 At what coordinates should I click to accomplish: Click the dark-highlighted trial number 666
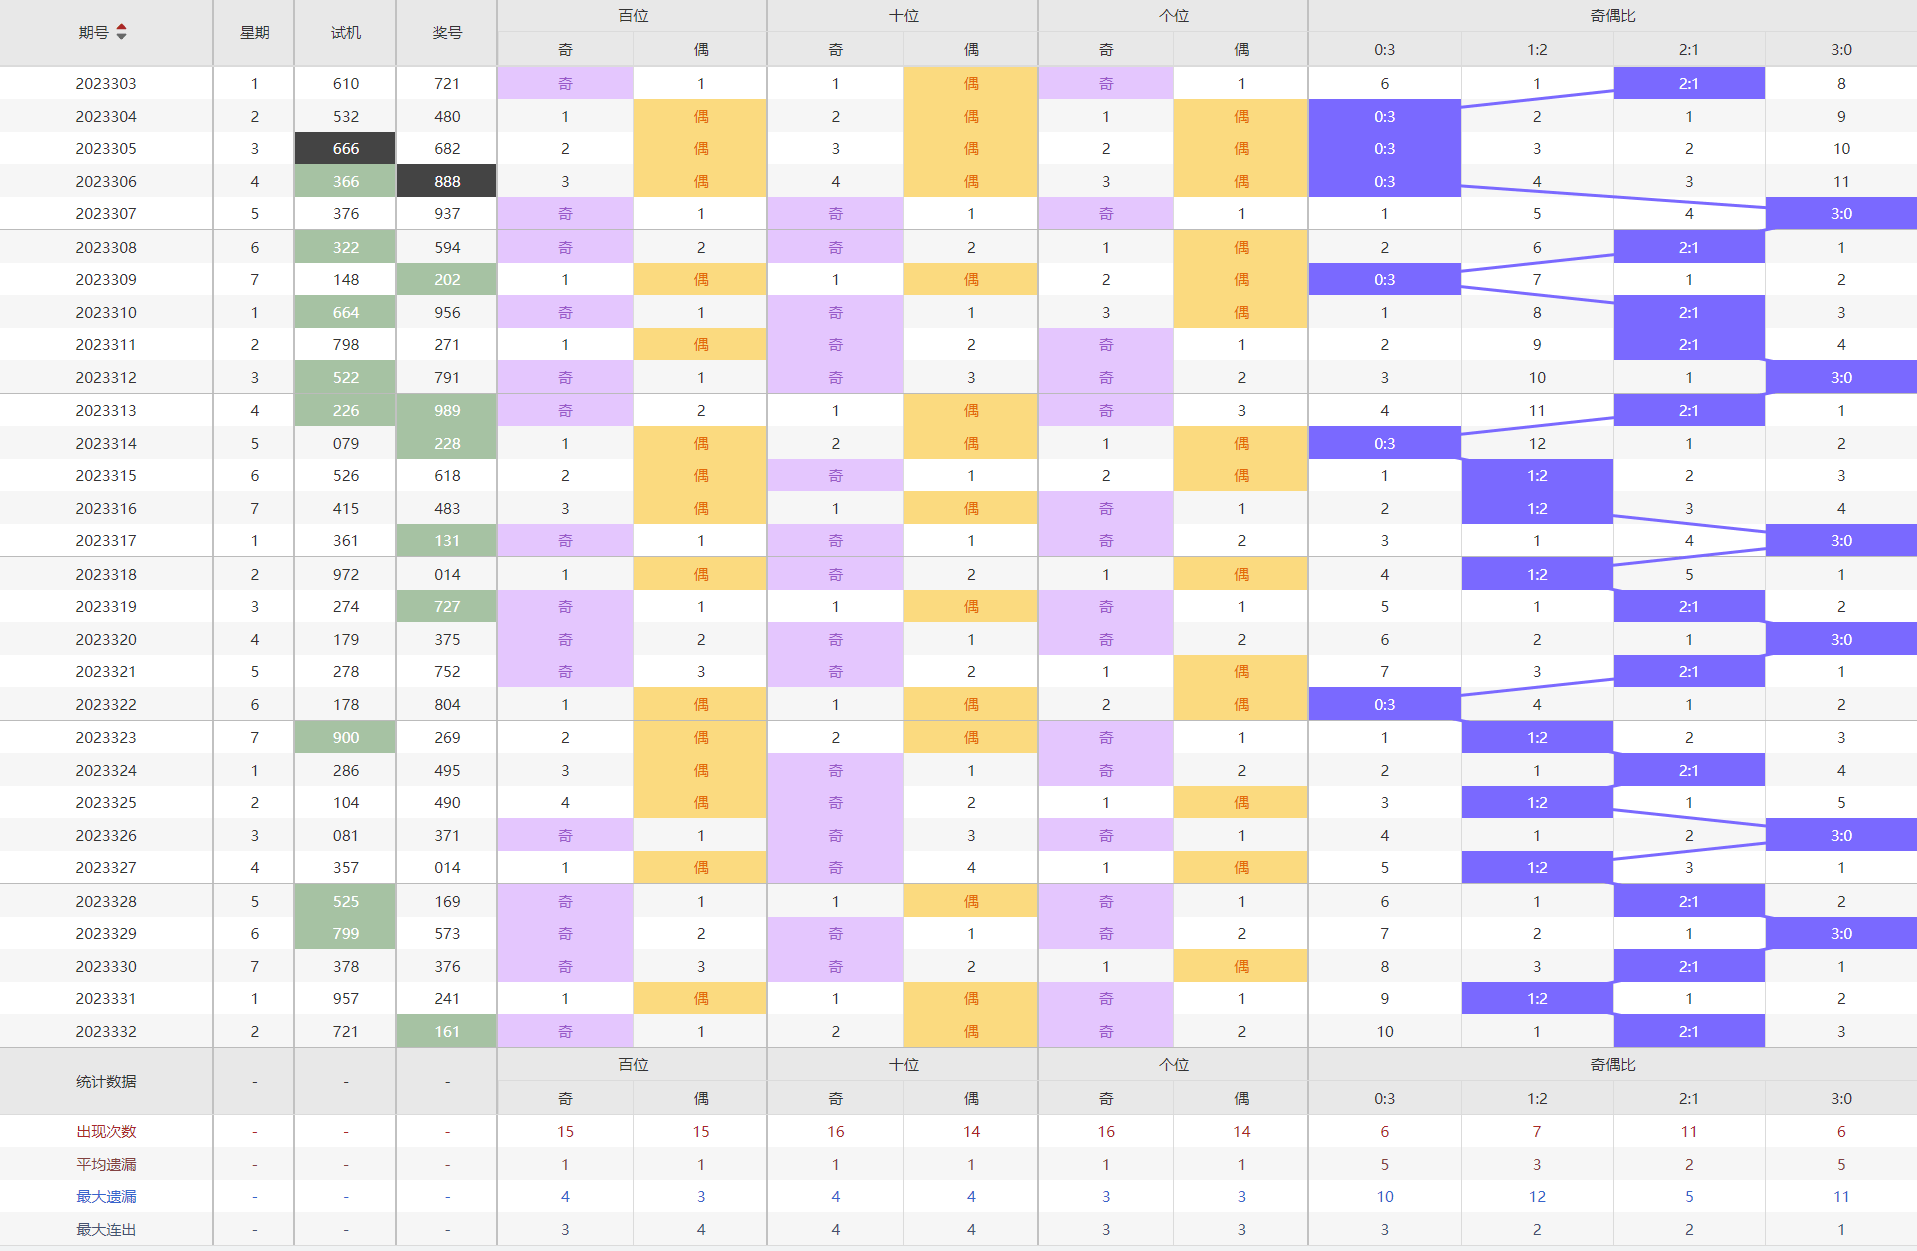pyautogui.click(x=345, y=148)
